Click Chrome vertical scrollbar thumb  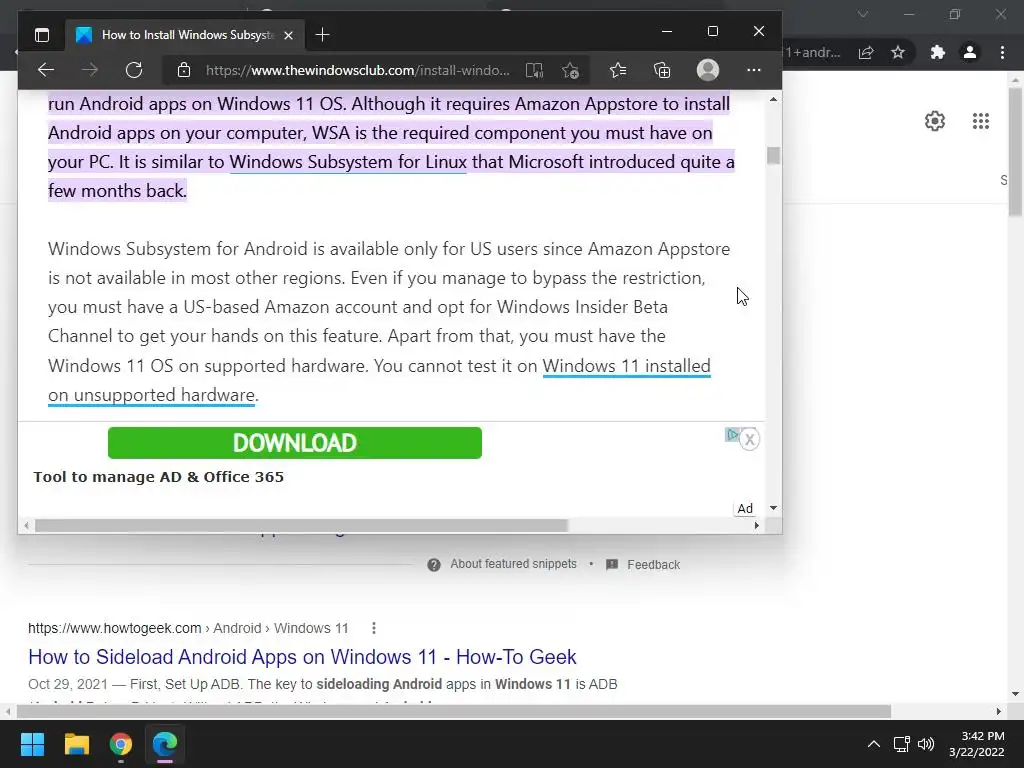click(x=1015, y=151)
